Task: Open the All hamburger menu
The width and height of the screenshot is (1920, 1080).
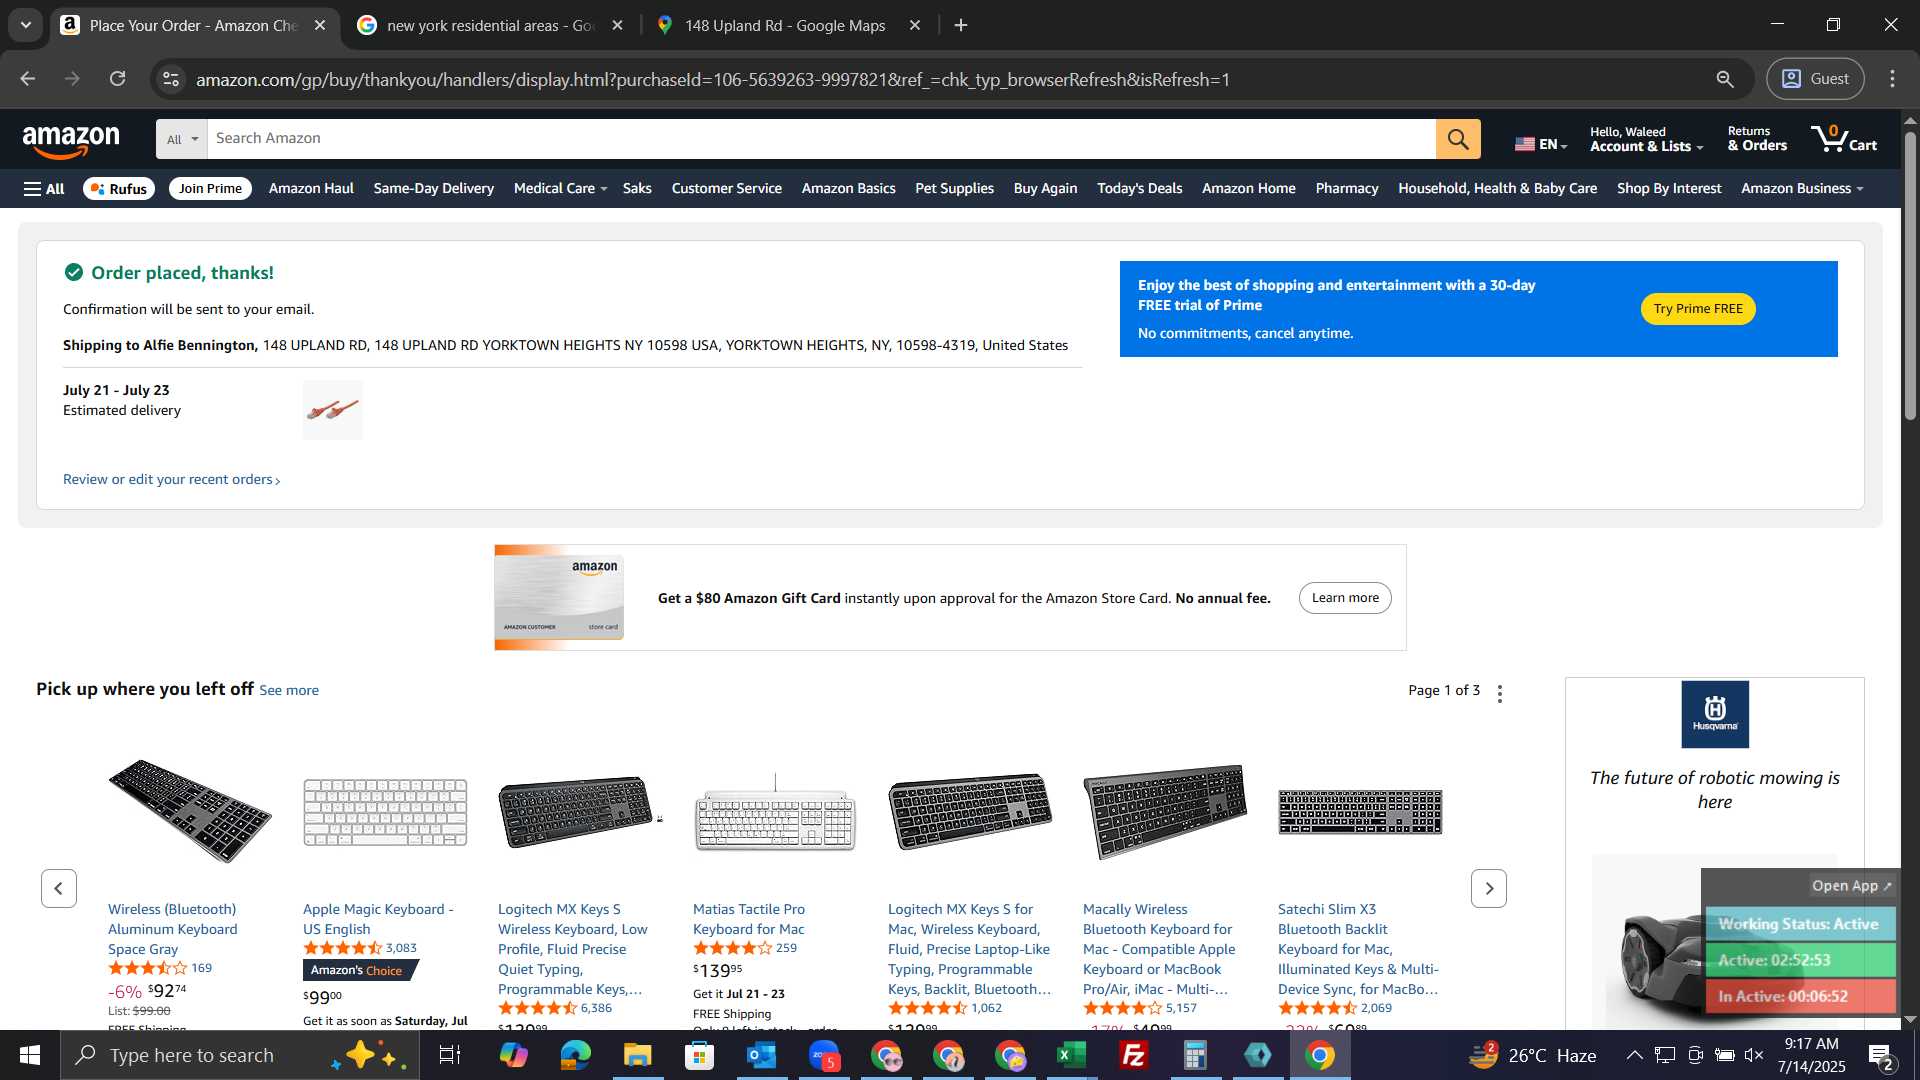Action: [x=44, y=188]
